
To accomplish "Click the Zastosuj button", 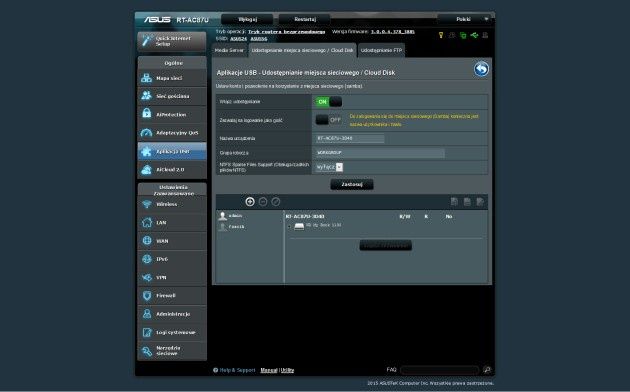I will pos(352,184).
